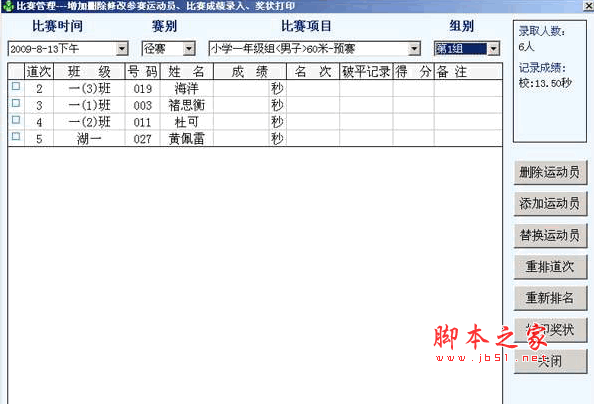Screen dimensions: 594x404
Task: Click the 打印奖状 button
Action: (x=550, y=330)
